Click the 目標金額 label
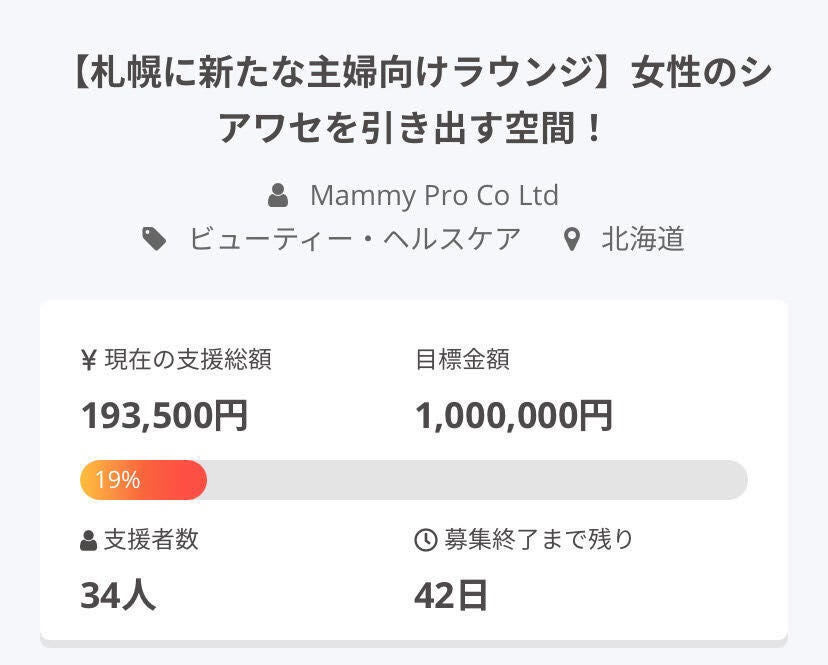 coord(462,360)
